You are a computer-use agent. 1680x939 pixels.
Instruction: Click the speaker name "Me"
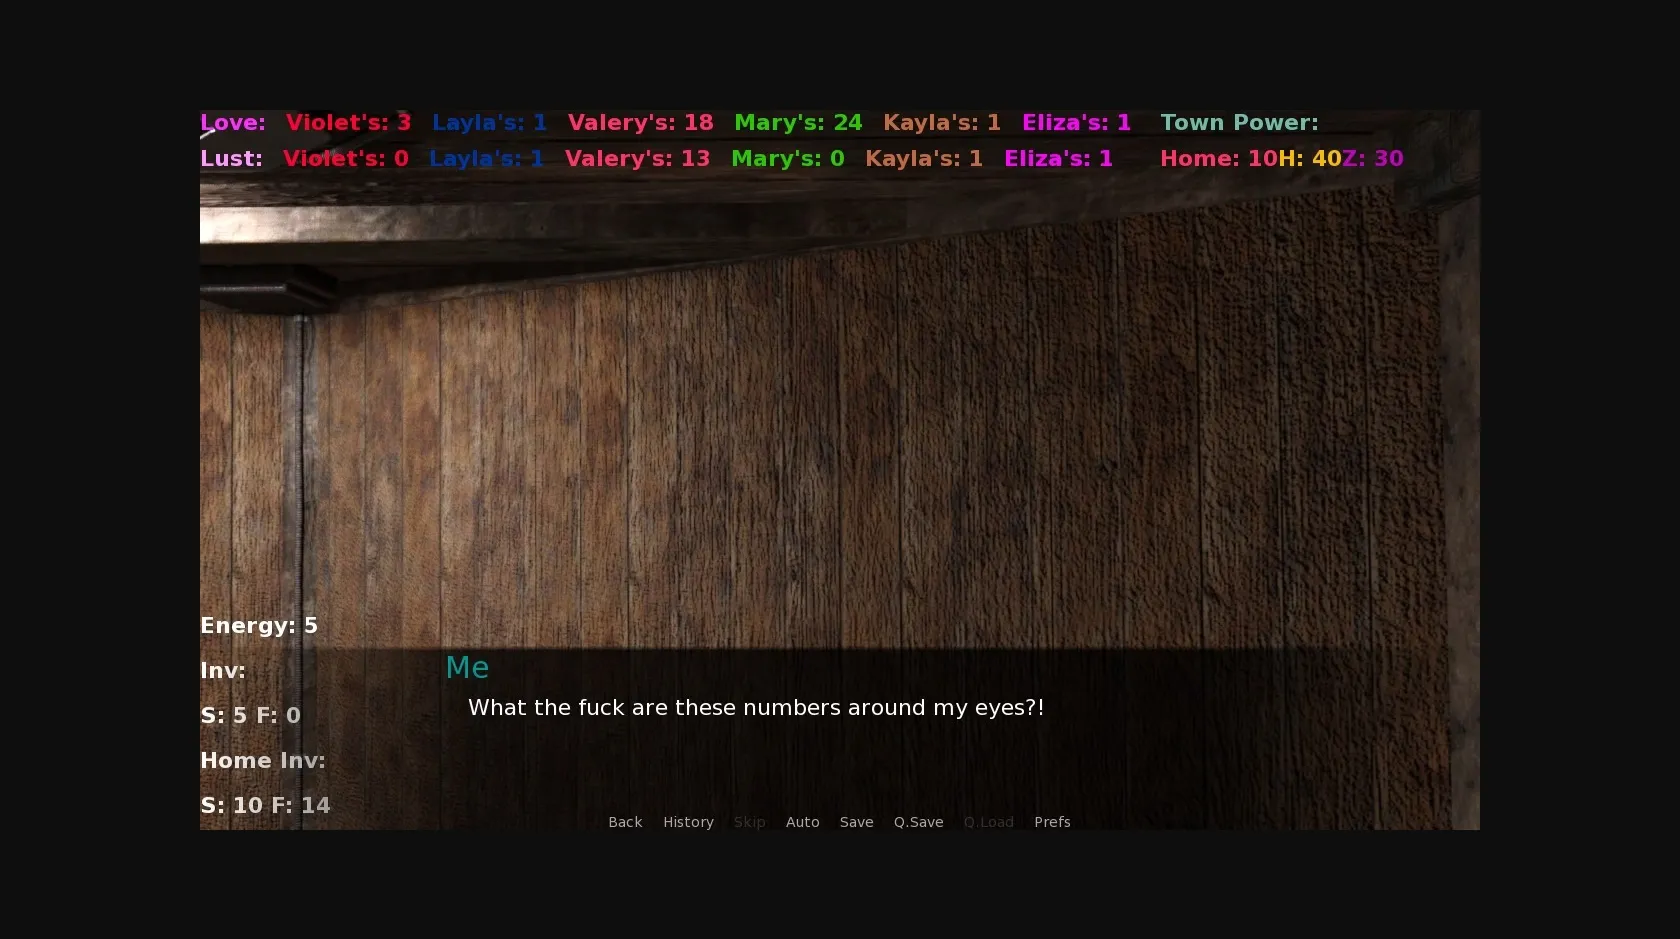[x=467, y=668]
